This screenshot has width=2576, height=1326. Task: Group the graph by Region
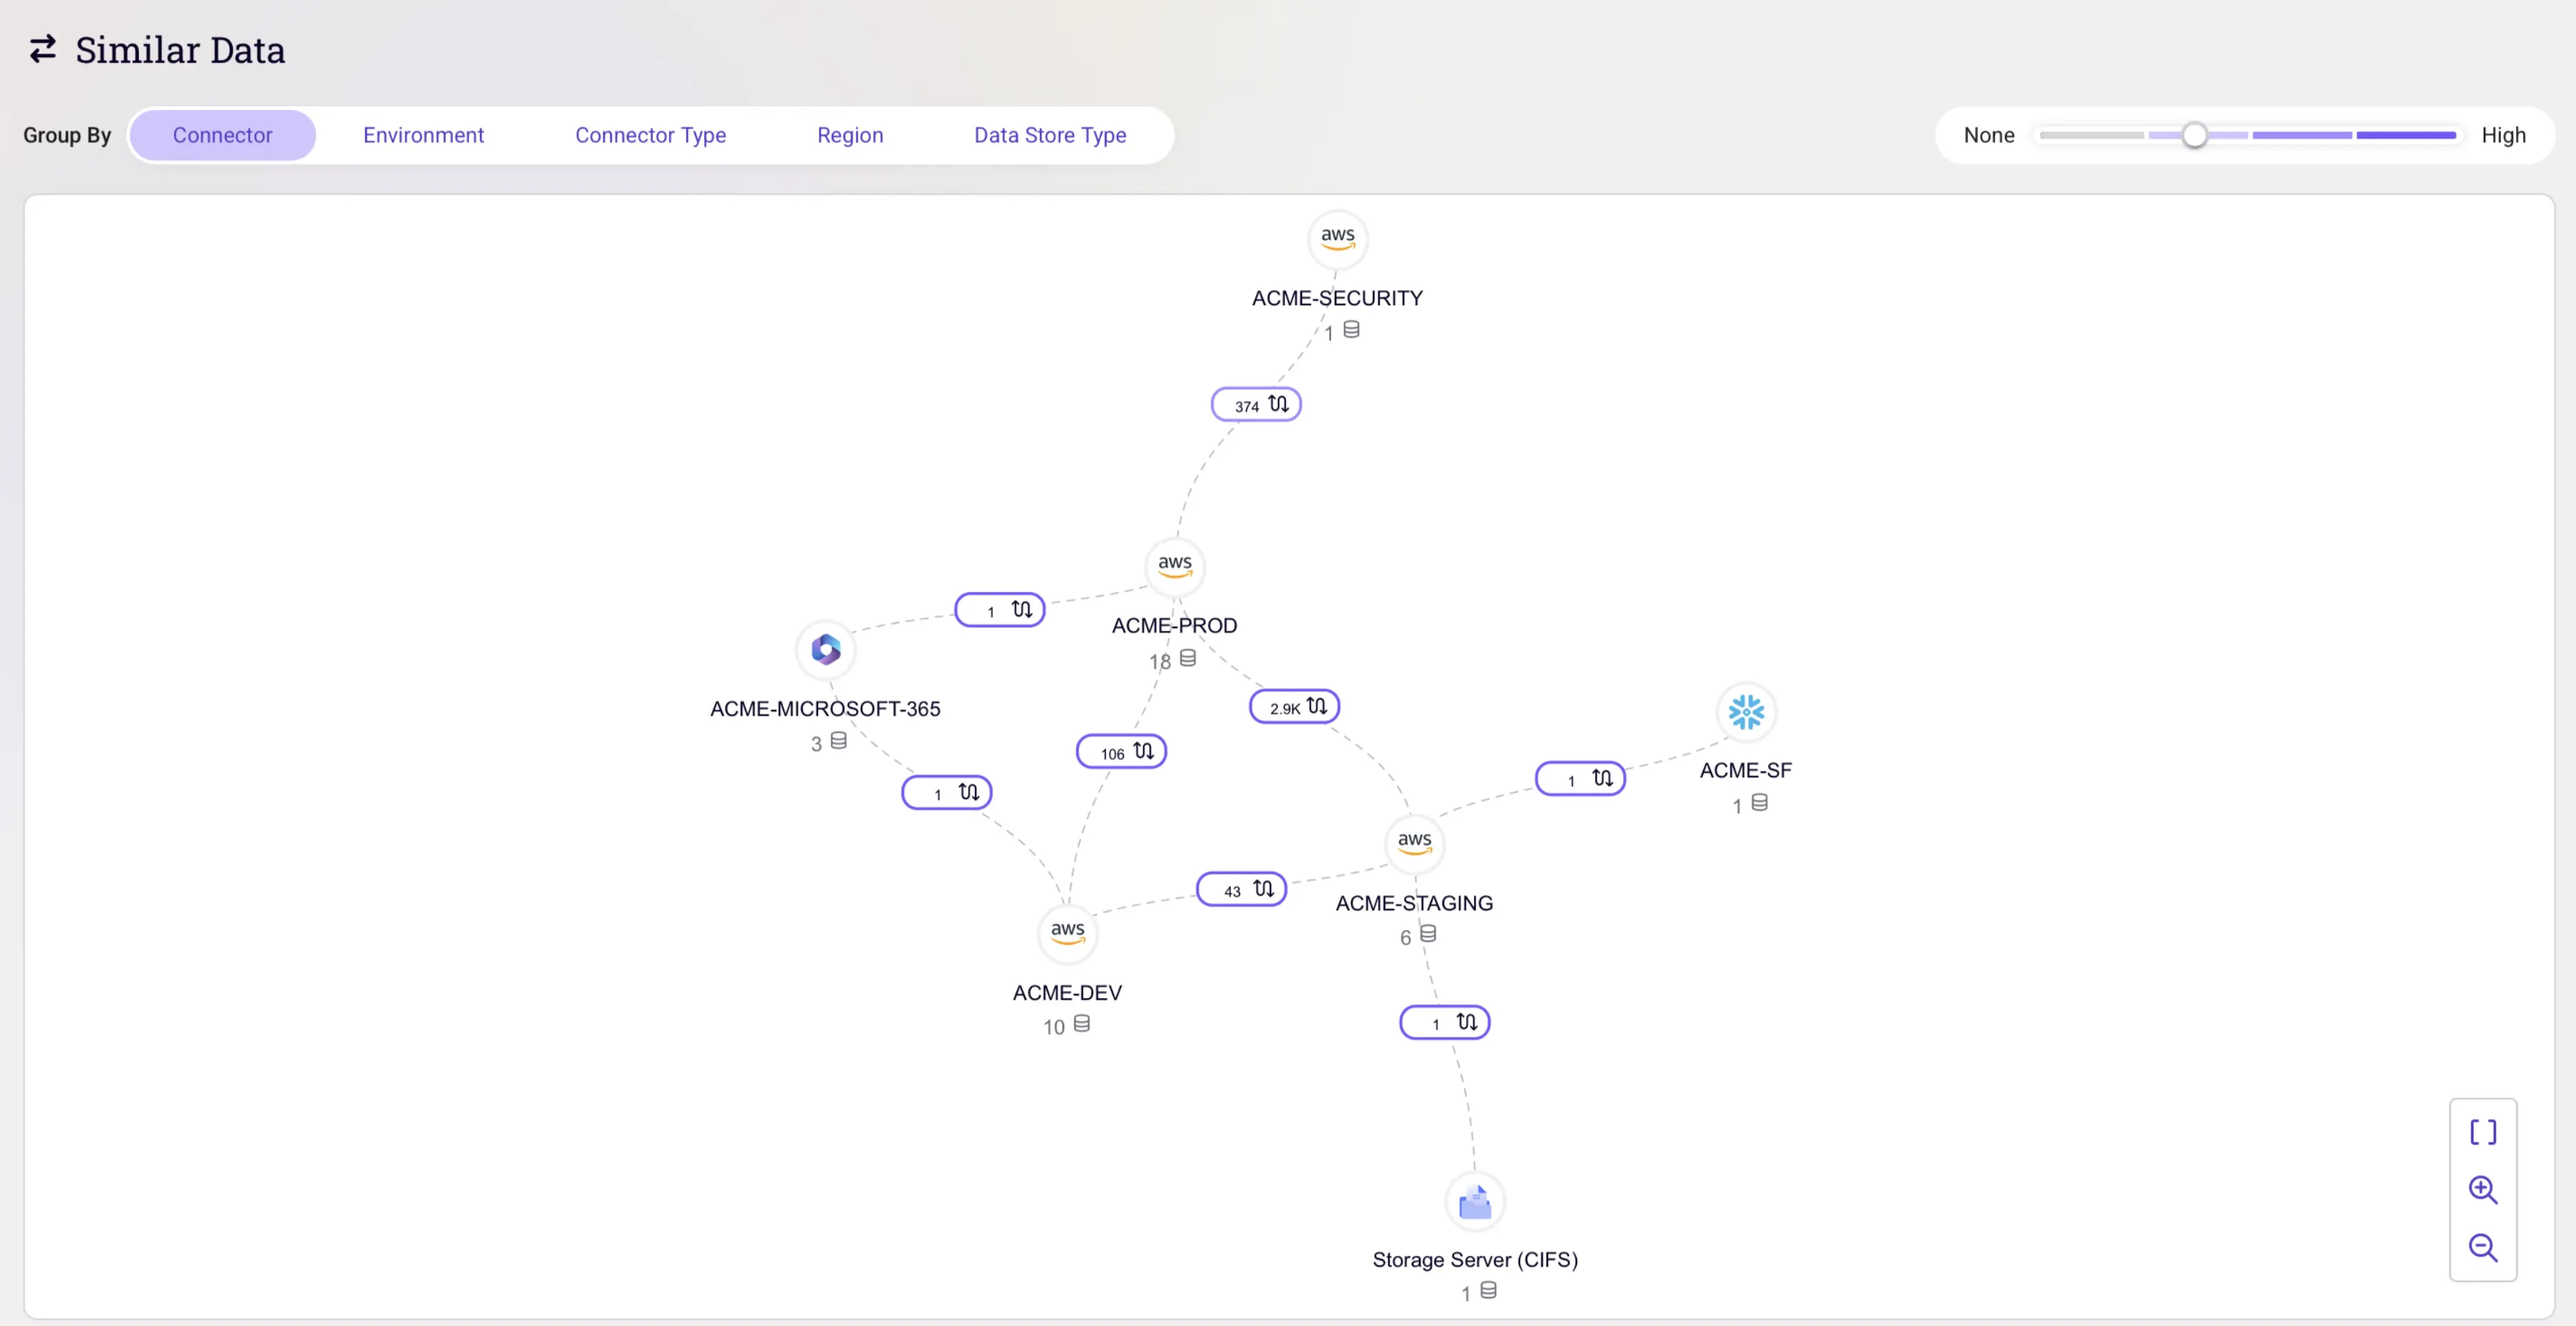click(x=850, y=135)
